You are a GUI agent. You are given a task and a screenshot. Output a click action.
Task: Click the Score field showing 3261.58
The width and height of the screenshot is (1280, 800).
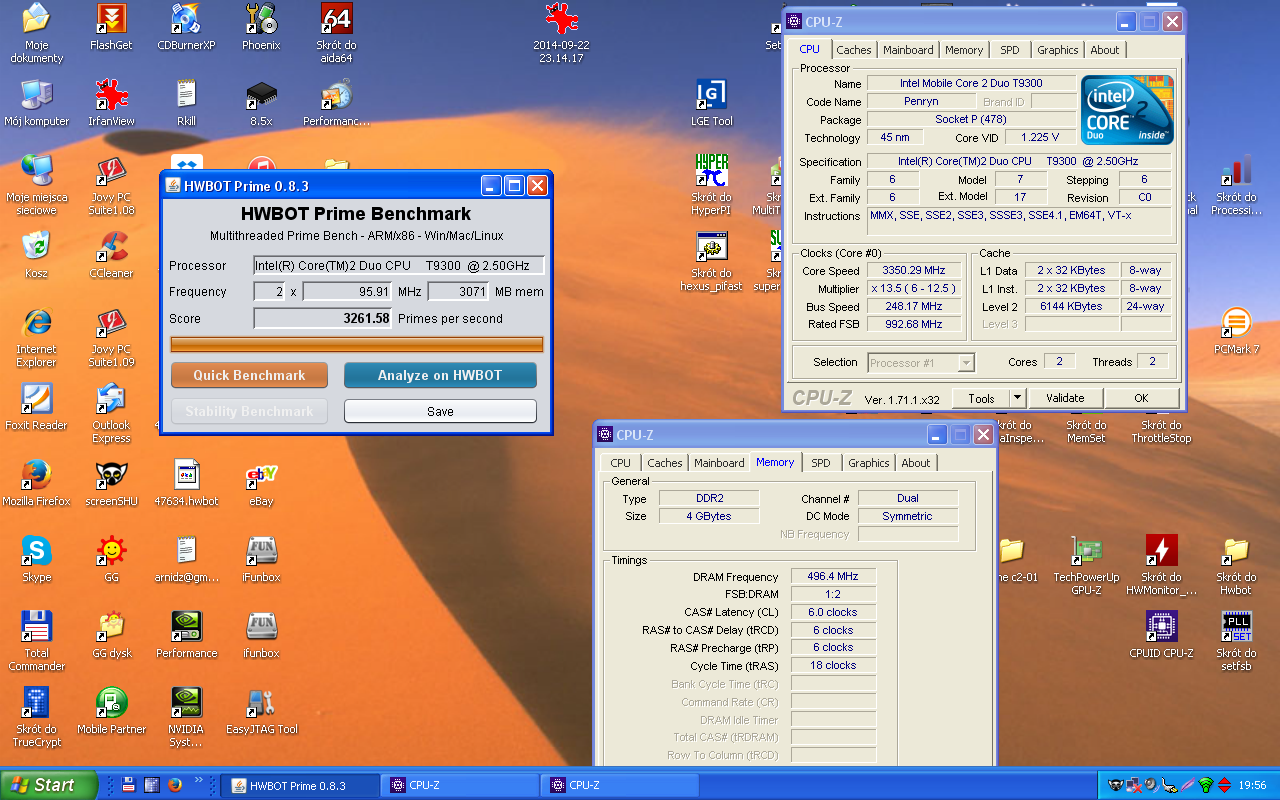pyautogui.click(x=322, y=318)
